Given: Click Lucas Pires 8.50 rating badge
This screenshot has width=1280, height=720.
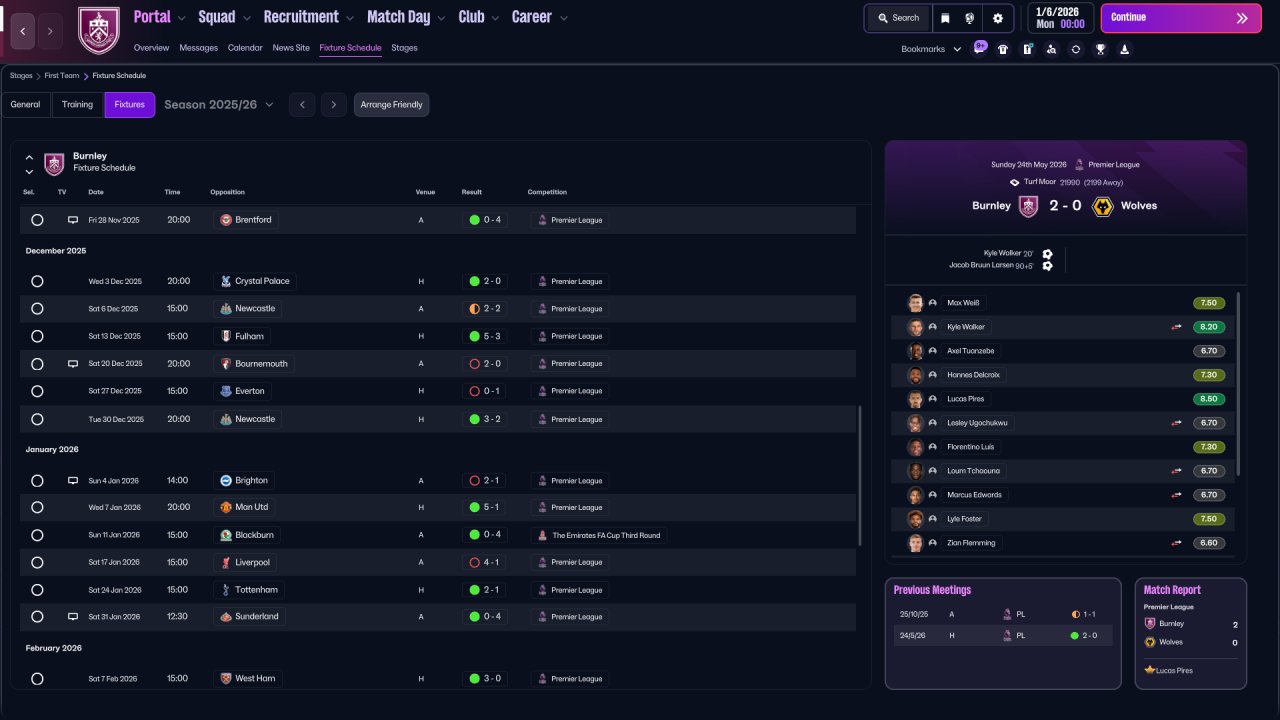Looking at the screenshot, I should [x=1209, y=399].
